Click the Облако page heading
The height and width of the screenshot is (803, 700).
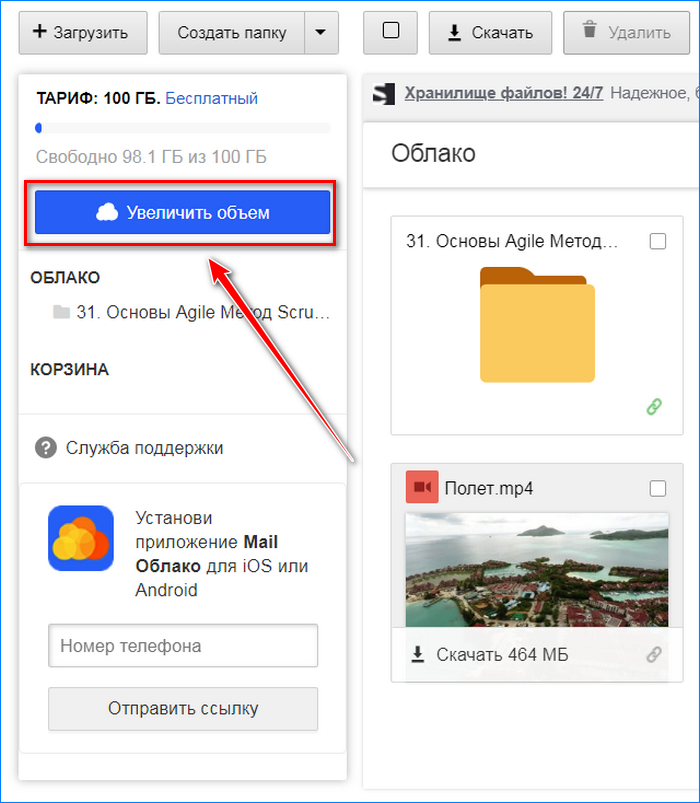(x=433, y=153)
